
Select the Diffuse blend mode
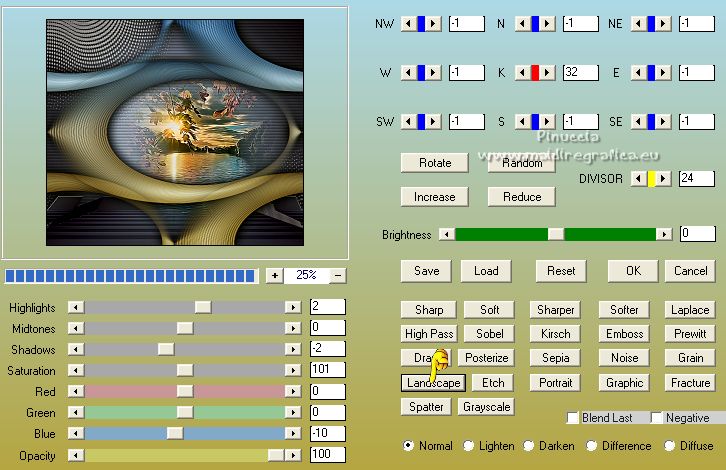click(x=670, y=445)
